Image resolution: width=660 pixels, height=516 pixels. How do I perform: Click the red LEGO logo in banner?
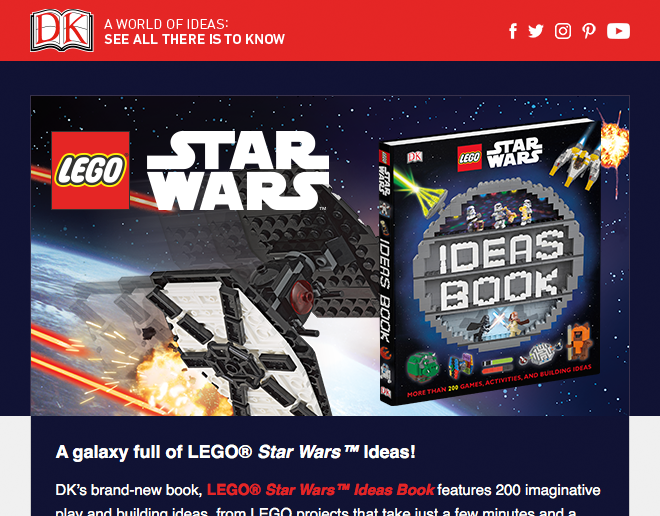pos(90,170)
